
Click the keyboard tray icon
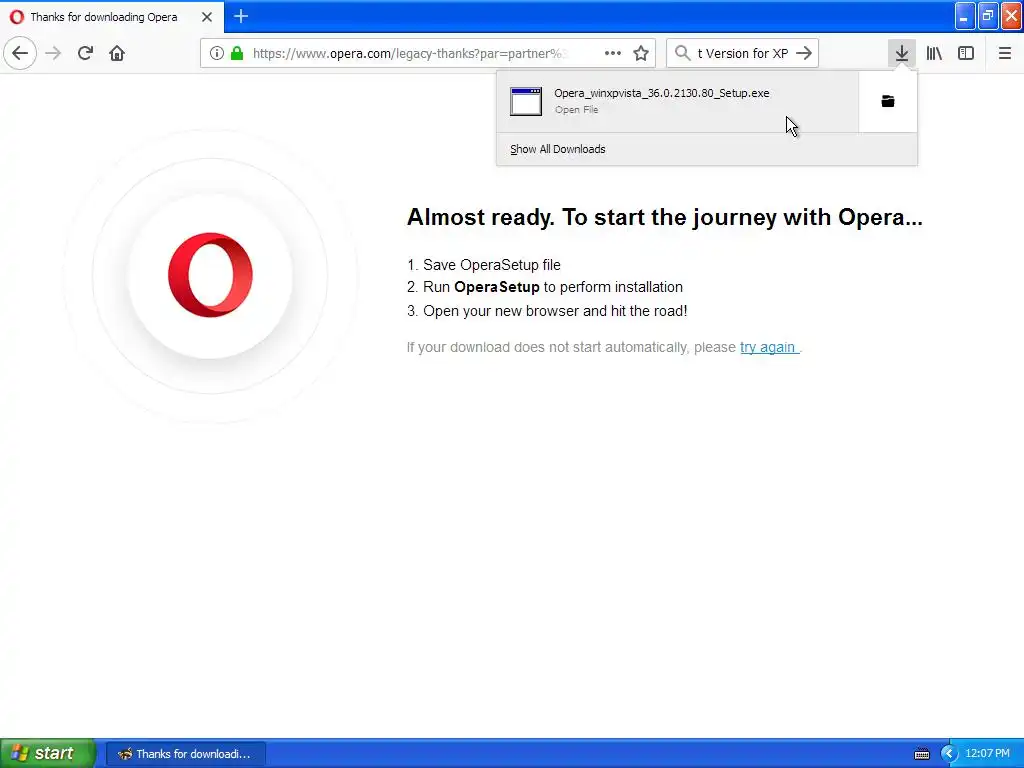coord(921,754)
